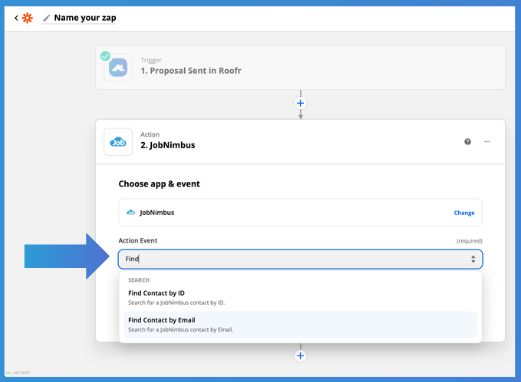Viewport: 521px width, 382px height.
Task: Open the three-dot menu for JobNimbus step
Action: point(487,142)
